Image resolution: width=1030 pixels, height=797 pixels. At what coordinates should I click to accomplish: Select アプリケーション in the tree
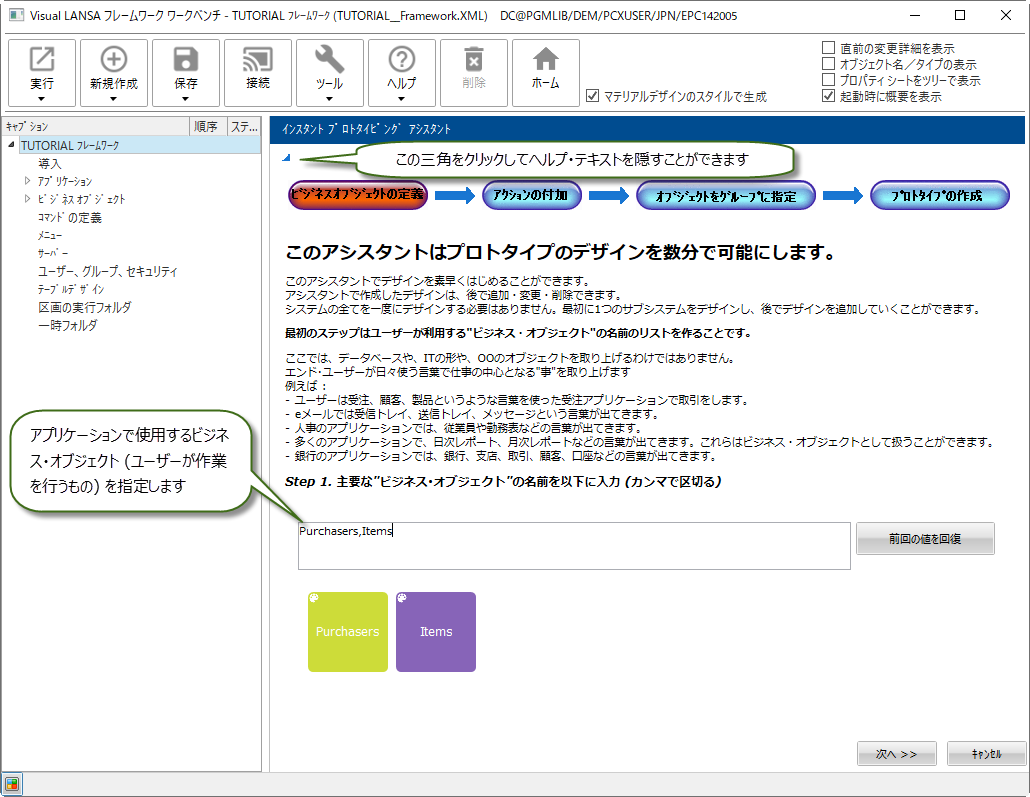(64, 181)
